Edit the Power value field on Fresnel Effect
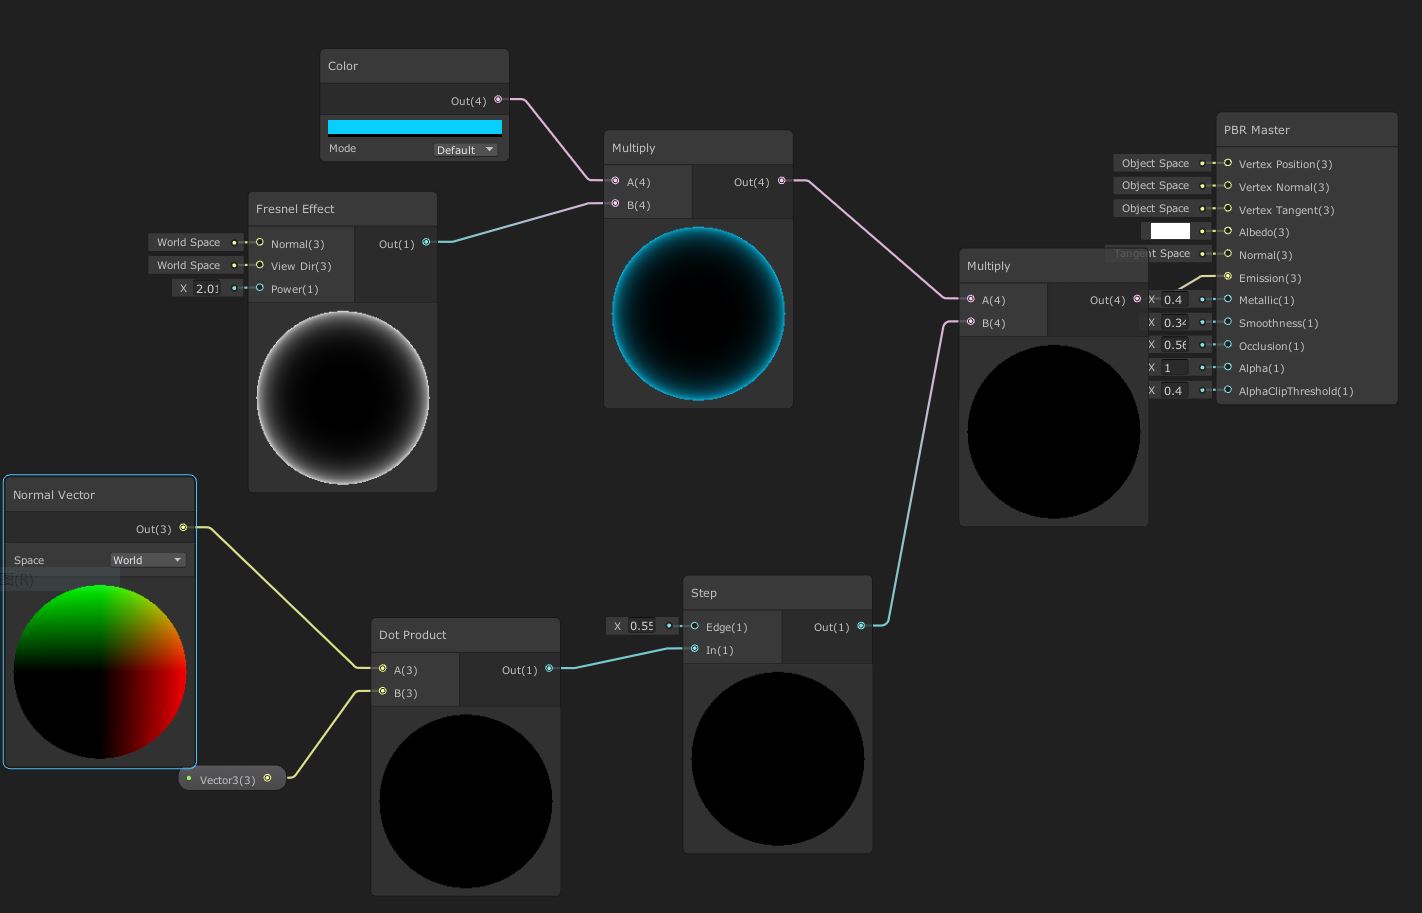The width and height of the screenshot is (1422, 913). tap(208, 288)
